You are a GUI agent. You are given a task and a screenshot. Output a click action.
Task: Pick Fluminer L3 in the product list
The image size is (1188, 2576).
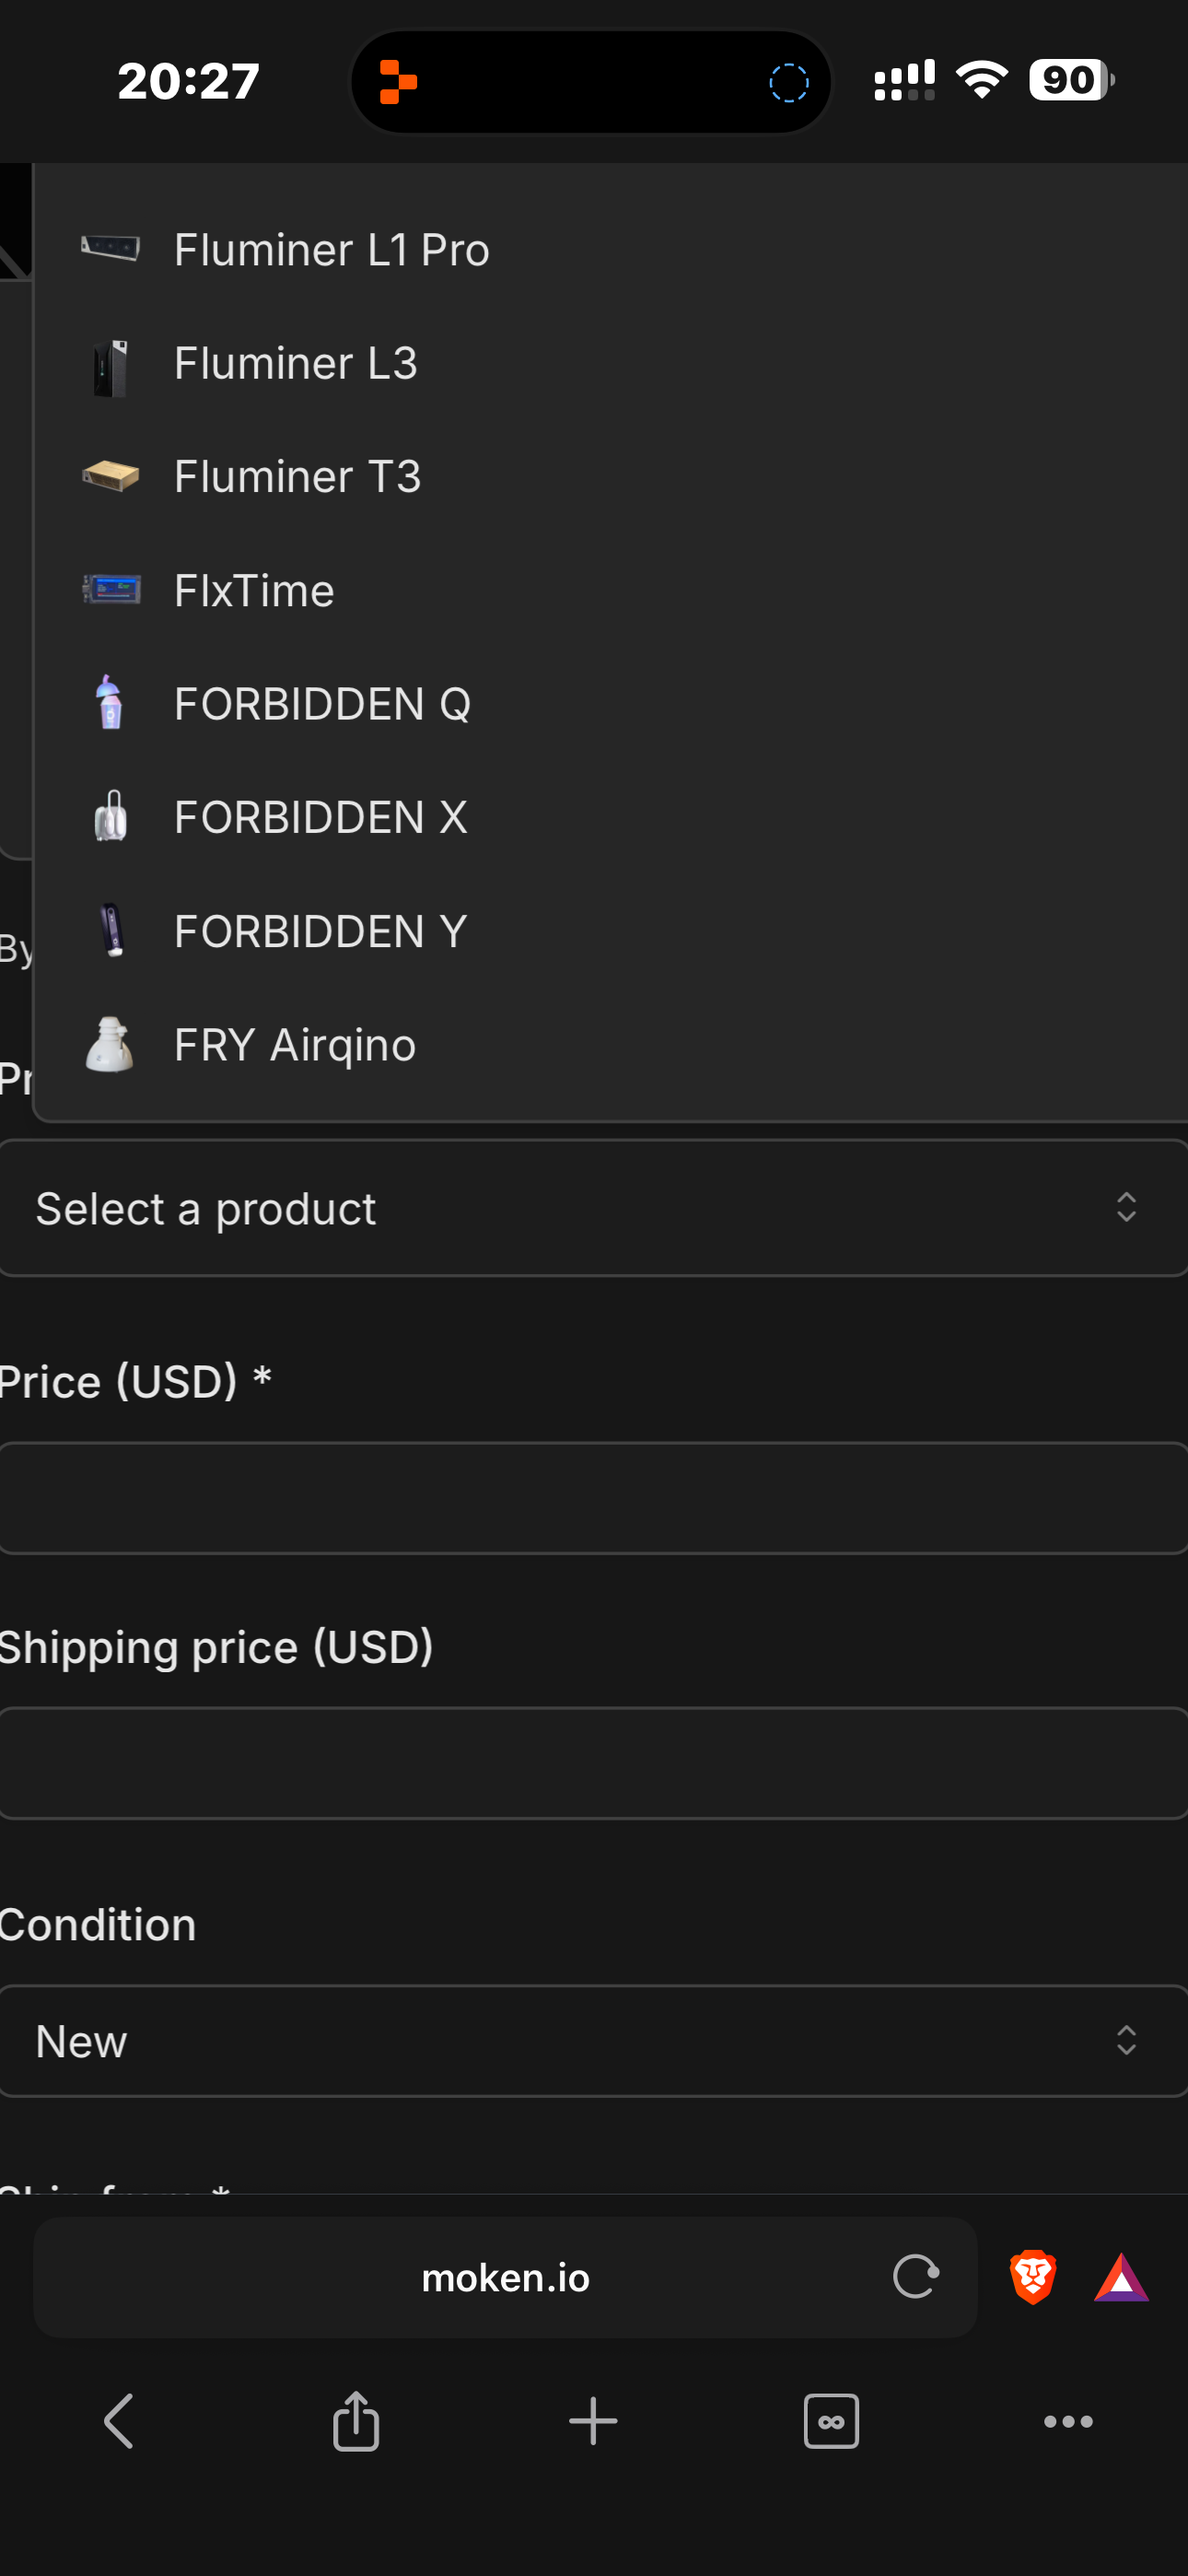click(295, 363)
